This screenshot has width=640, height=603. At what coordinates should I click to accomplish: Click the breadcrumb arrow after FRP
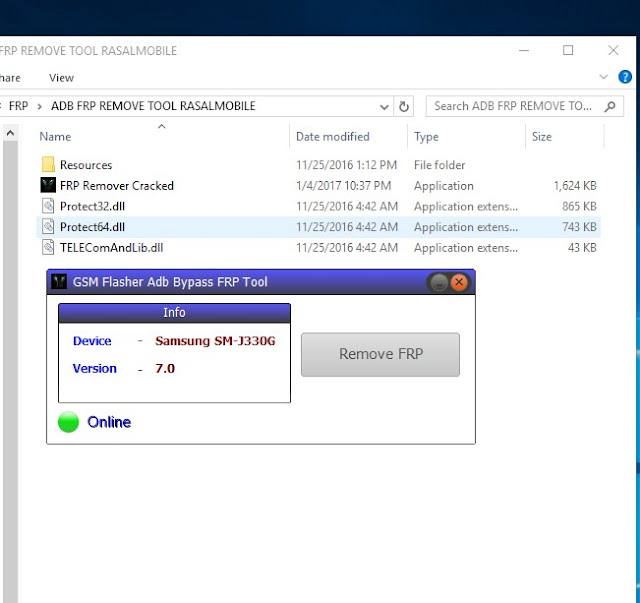[x=40, y=107]
